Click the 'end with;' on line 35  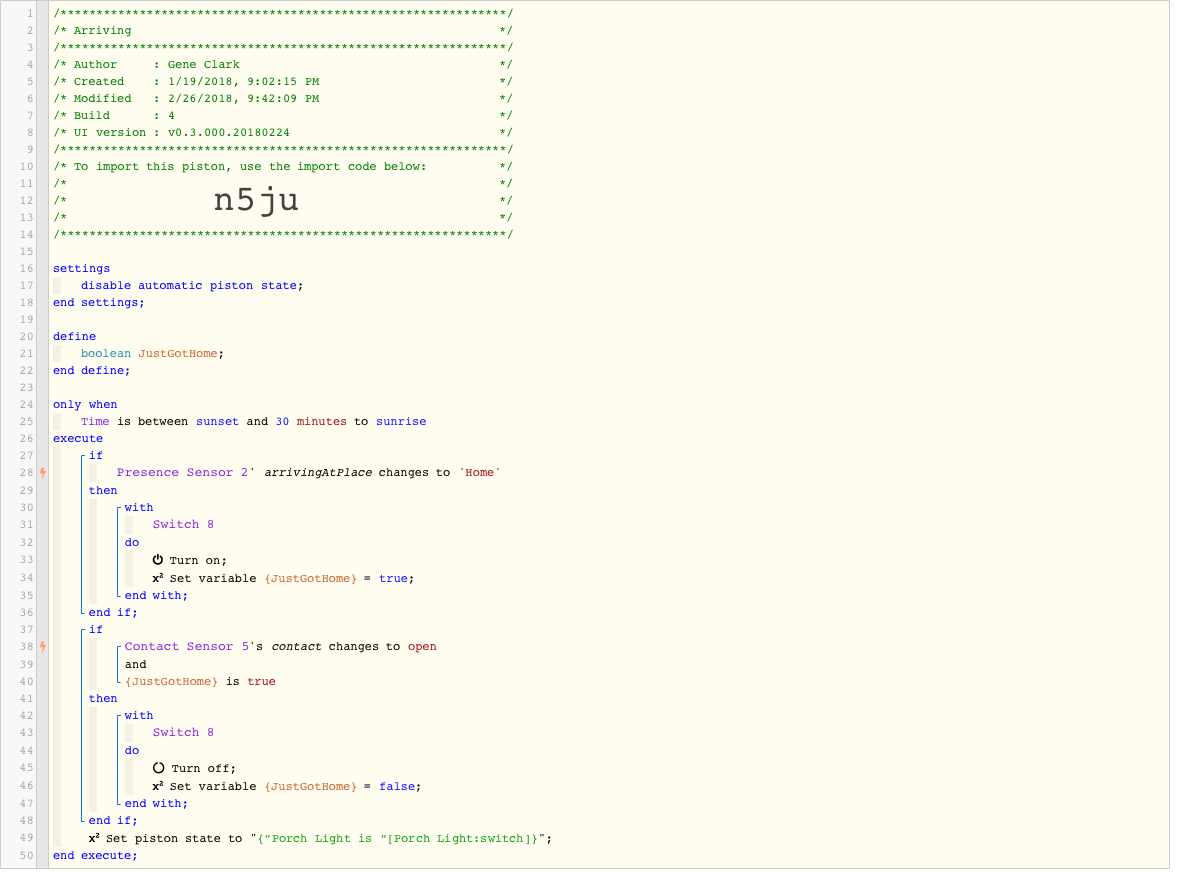coord(156,595)
